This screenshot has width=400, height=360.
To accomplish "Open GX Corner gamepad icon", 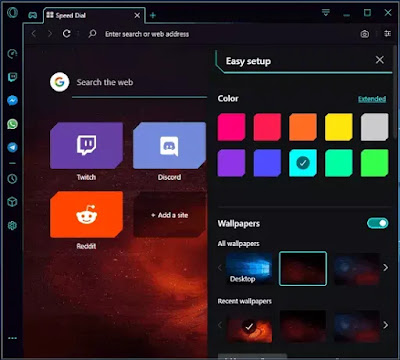I will pos(32,15).
